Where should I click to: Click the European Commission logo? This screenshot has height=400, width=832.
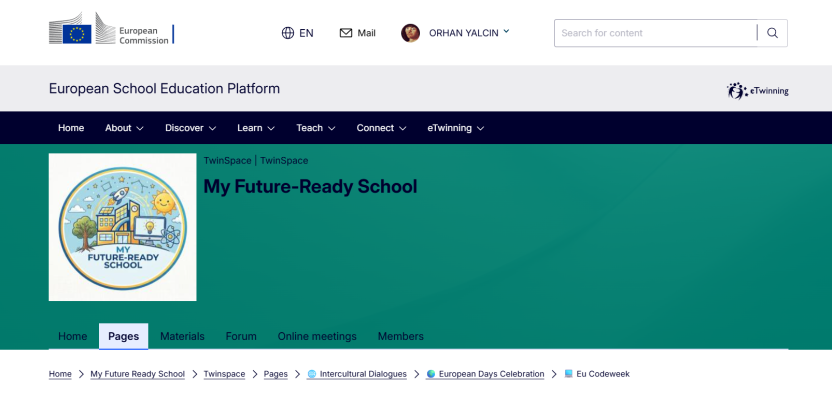point(111,29)
